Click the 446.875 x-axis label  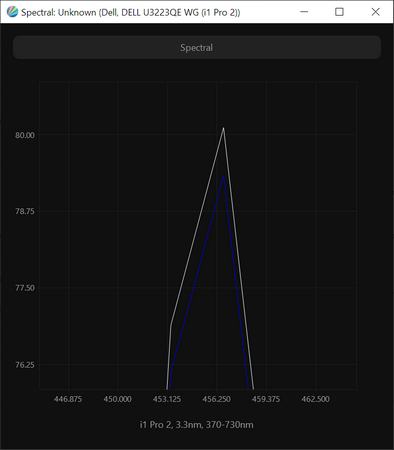click(68, 399)
